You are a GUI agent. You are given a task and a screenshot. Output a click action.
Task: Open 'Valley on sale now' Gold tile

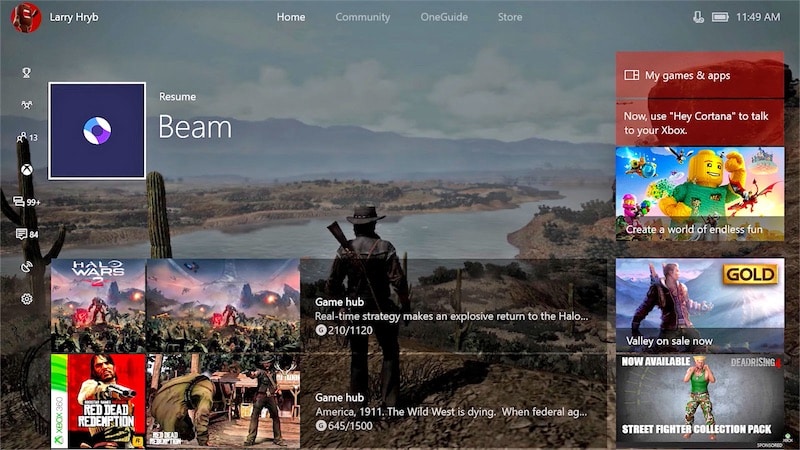click(x=699, y=305)
